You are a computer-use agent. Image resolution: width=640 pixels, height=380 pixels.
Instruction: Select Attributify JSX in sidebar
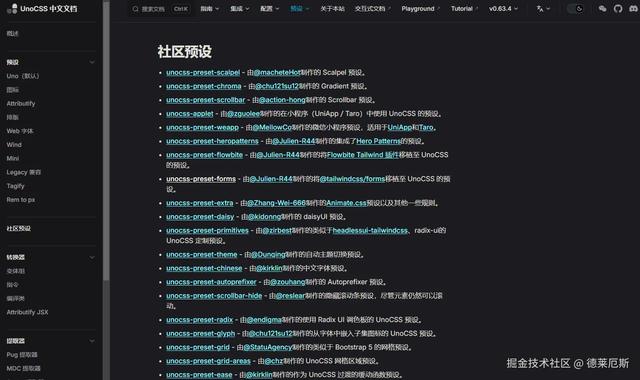pyautogui.click(x=27, y=312)
